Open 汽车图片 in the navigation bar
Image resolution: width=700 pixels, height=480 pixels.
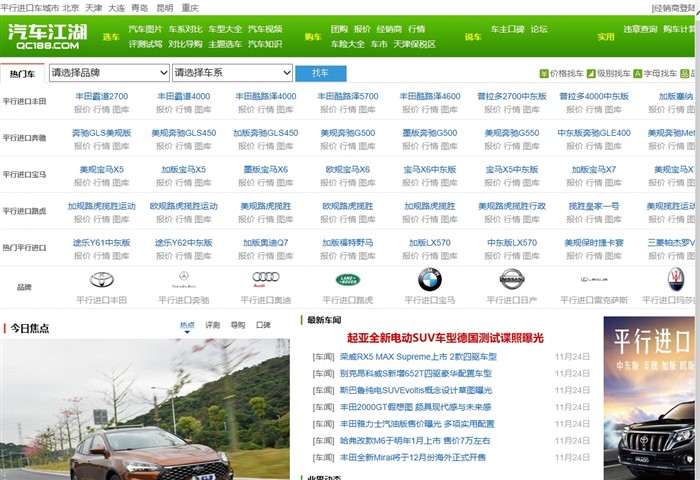[x=146, y=29]
